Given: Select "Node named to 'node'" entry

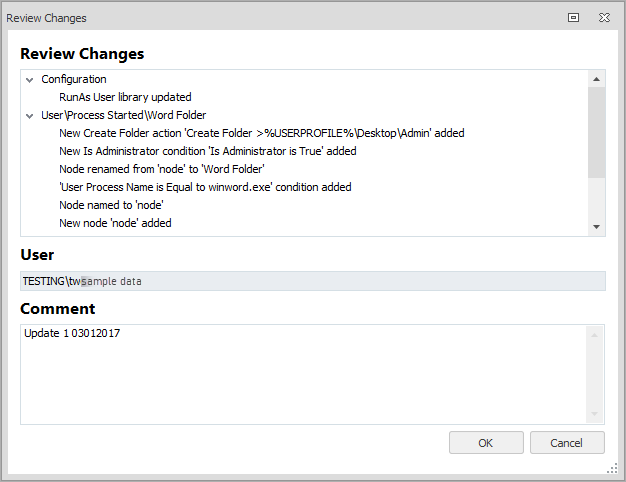Looking at the screenshot, I should [111, 205].
